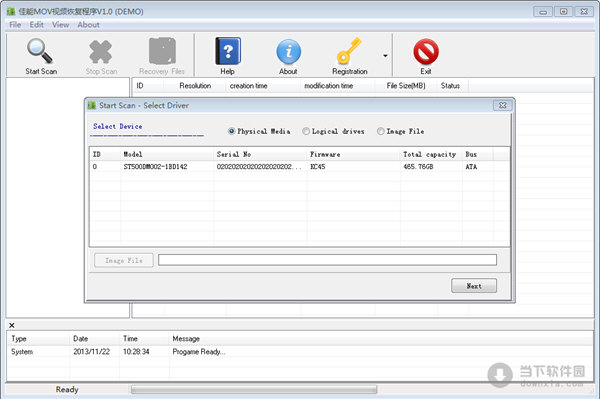Click the Ready text in status bar
Viewport: 600px width, 399px height.
click(x=67, y=389)
